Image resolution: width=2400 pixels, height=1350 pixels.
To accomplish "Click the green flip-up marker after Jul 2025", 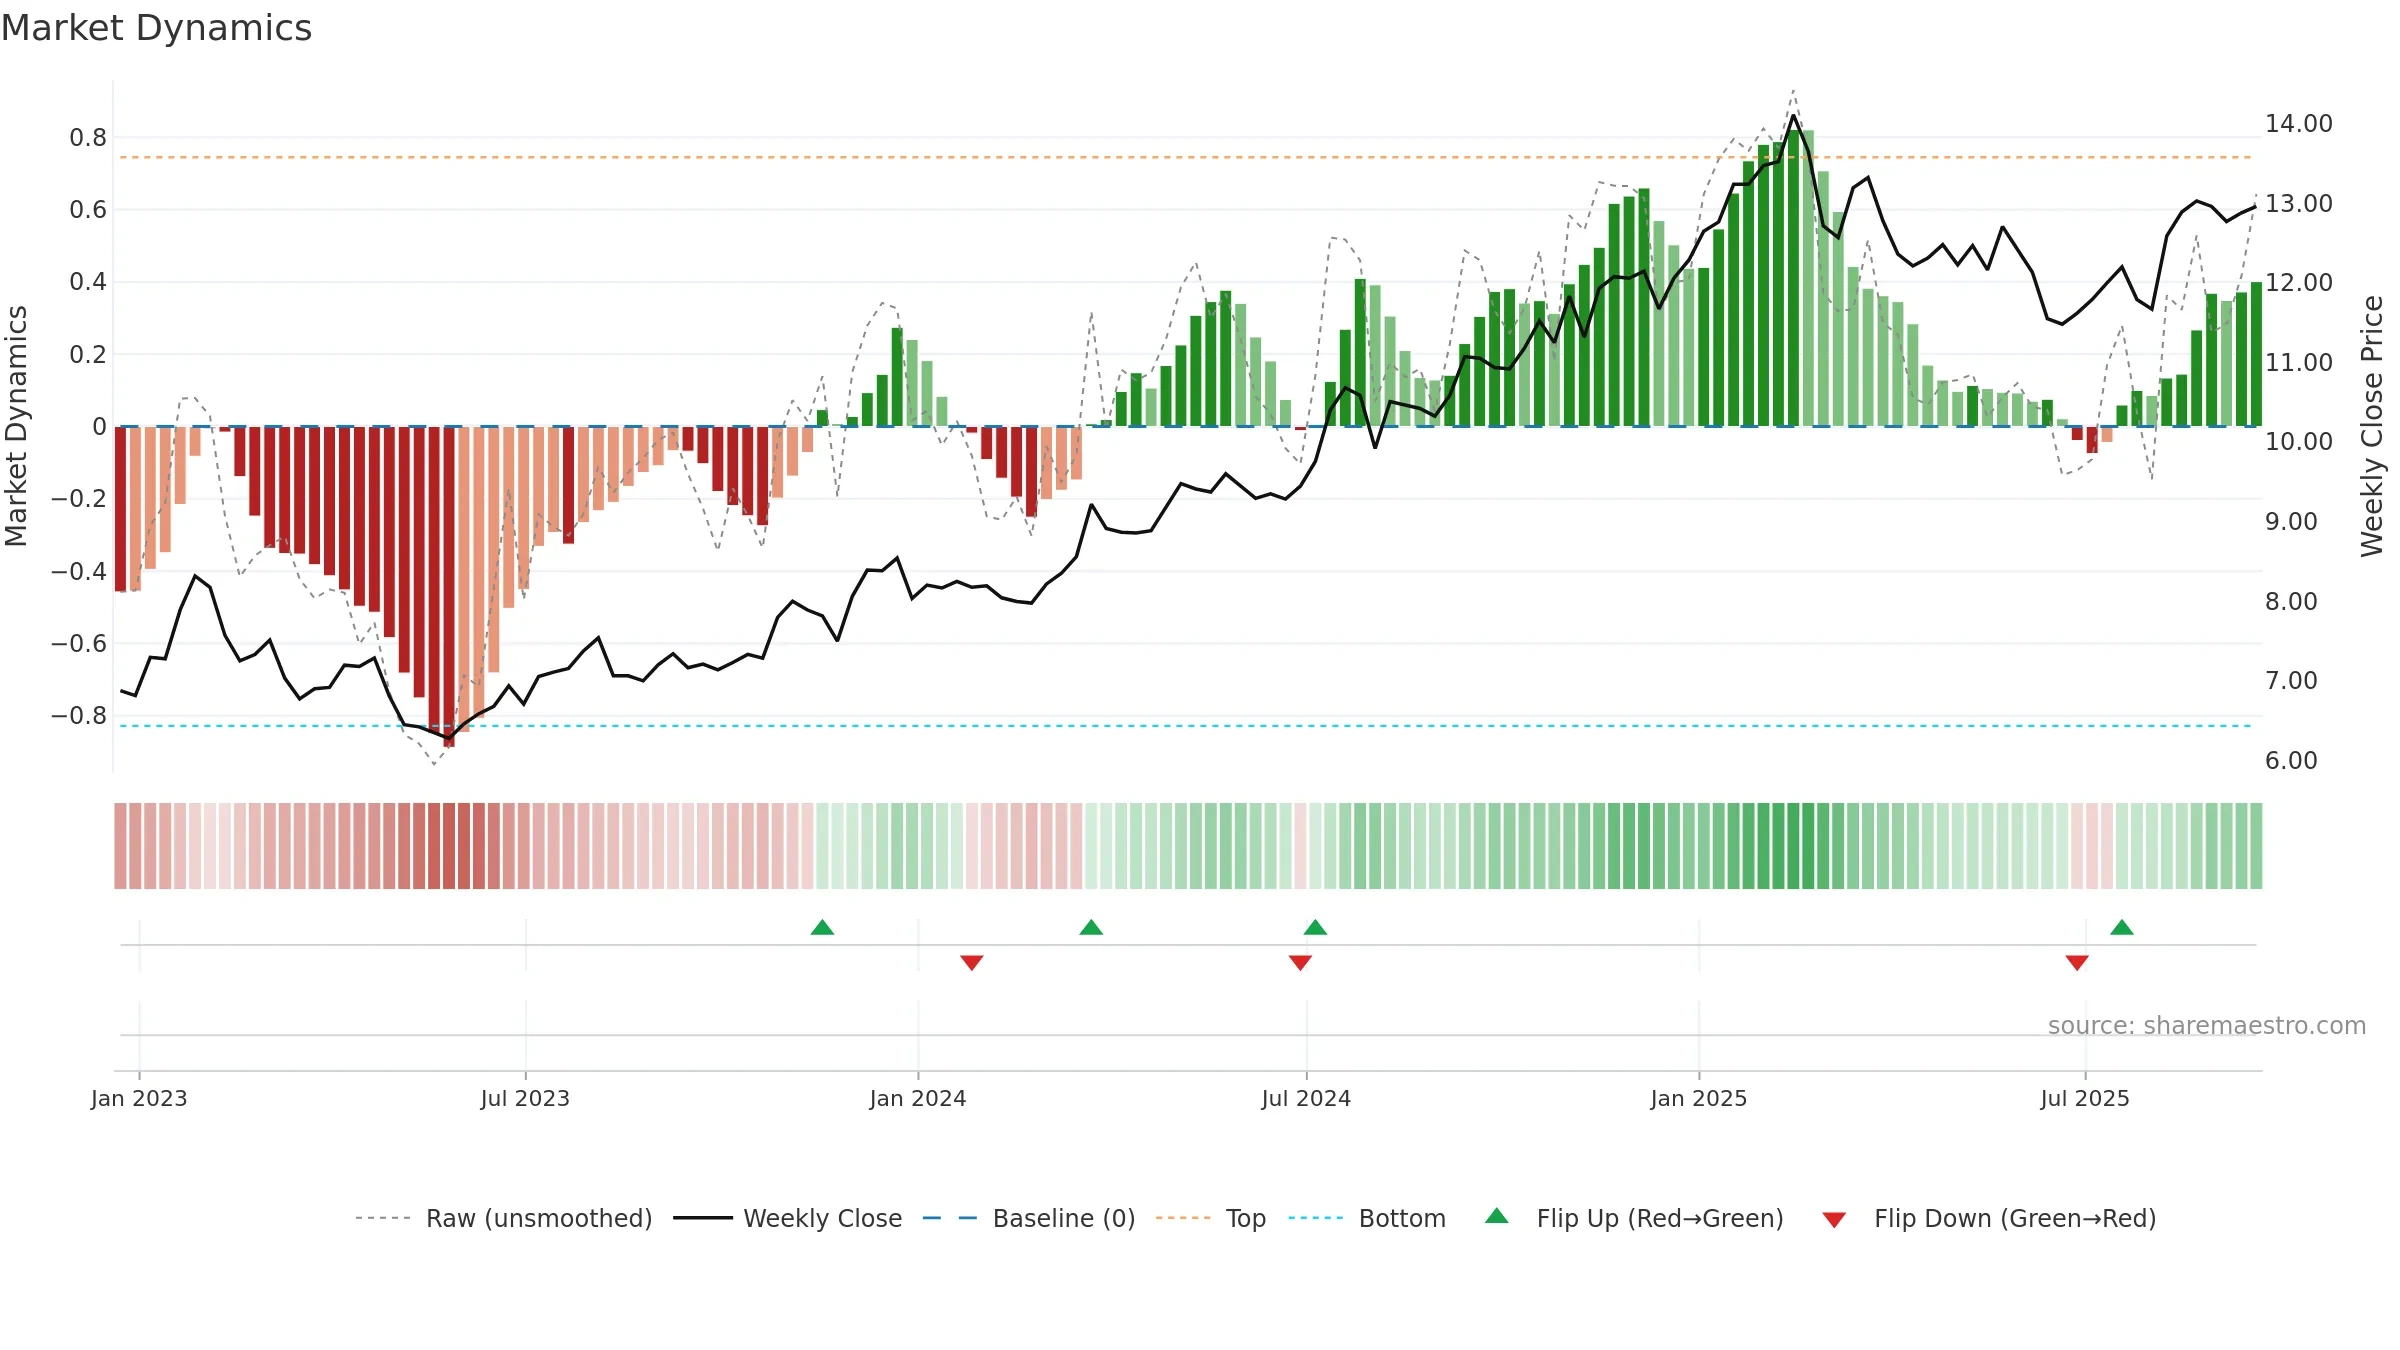I will 2122,927.
